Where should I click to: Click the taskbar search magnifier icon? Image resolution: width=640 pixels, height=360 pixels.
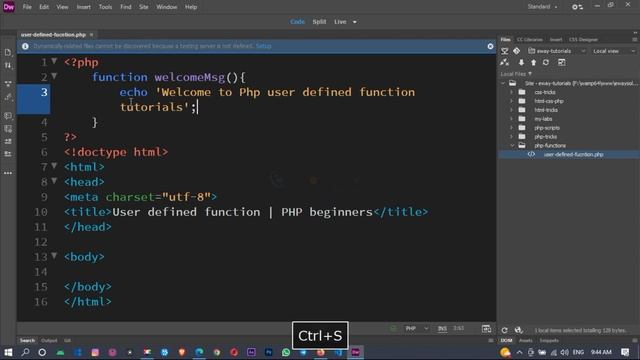tap(25, 352)
